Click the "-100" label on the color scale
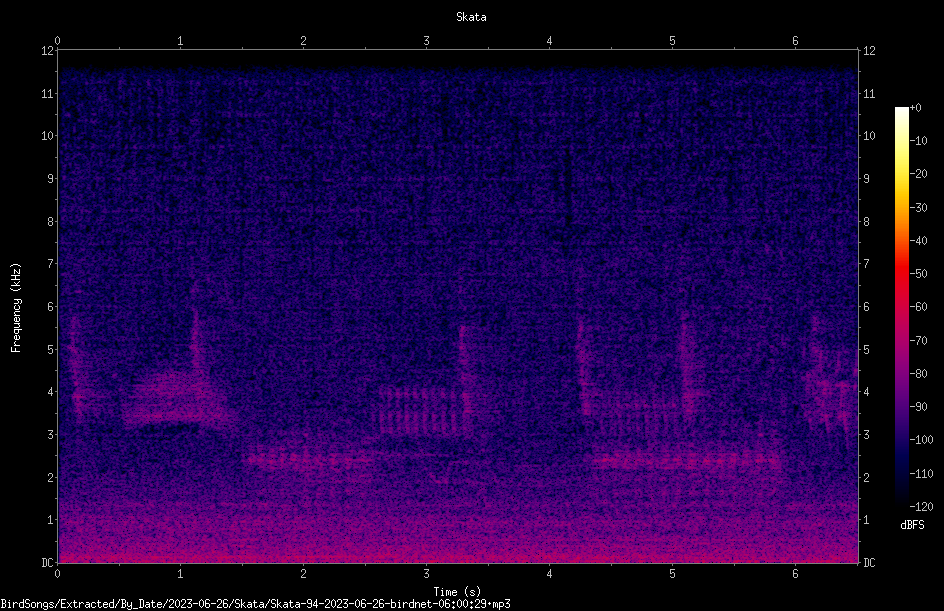This screenshot has height=611, width=944. click(921, 440)
